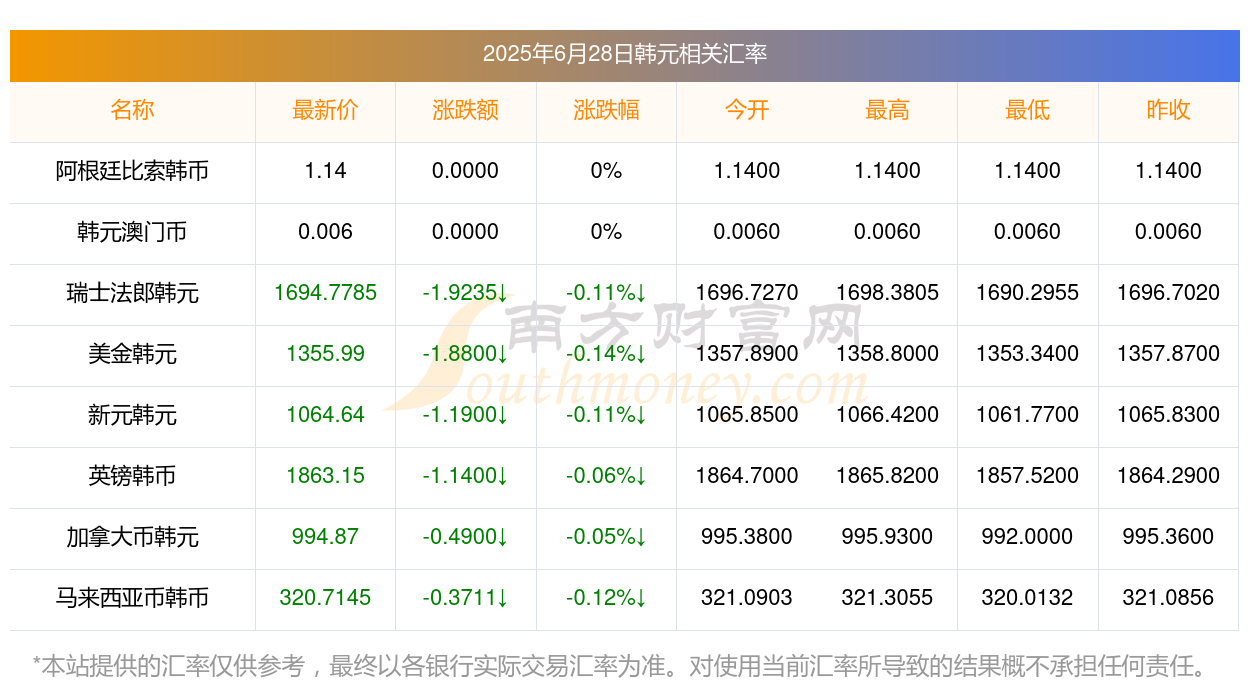Click the title 2025年6月28日韩元相关汇率

coord(624,54)
